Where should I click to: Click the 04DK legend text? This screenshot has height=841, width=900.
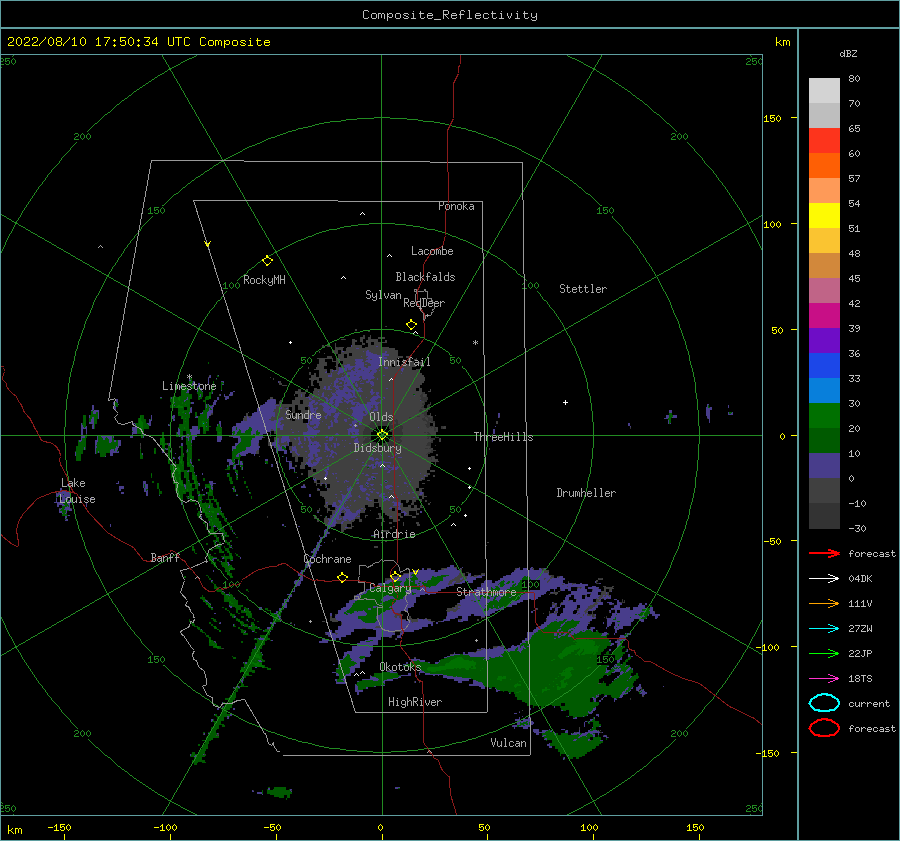click(860, 579)
